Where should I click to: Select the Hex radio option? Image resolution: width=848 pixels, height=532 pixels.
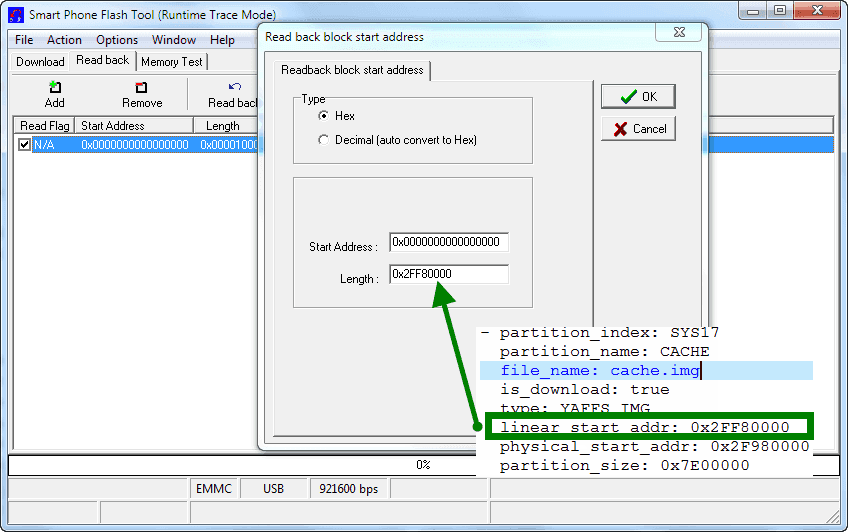pyautogui.click(x=323, y=116)
